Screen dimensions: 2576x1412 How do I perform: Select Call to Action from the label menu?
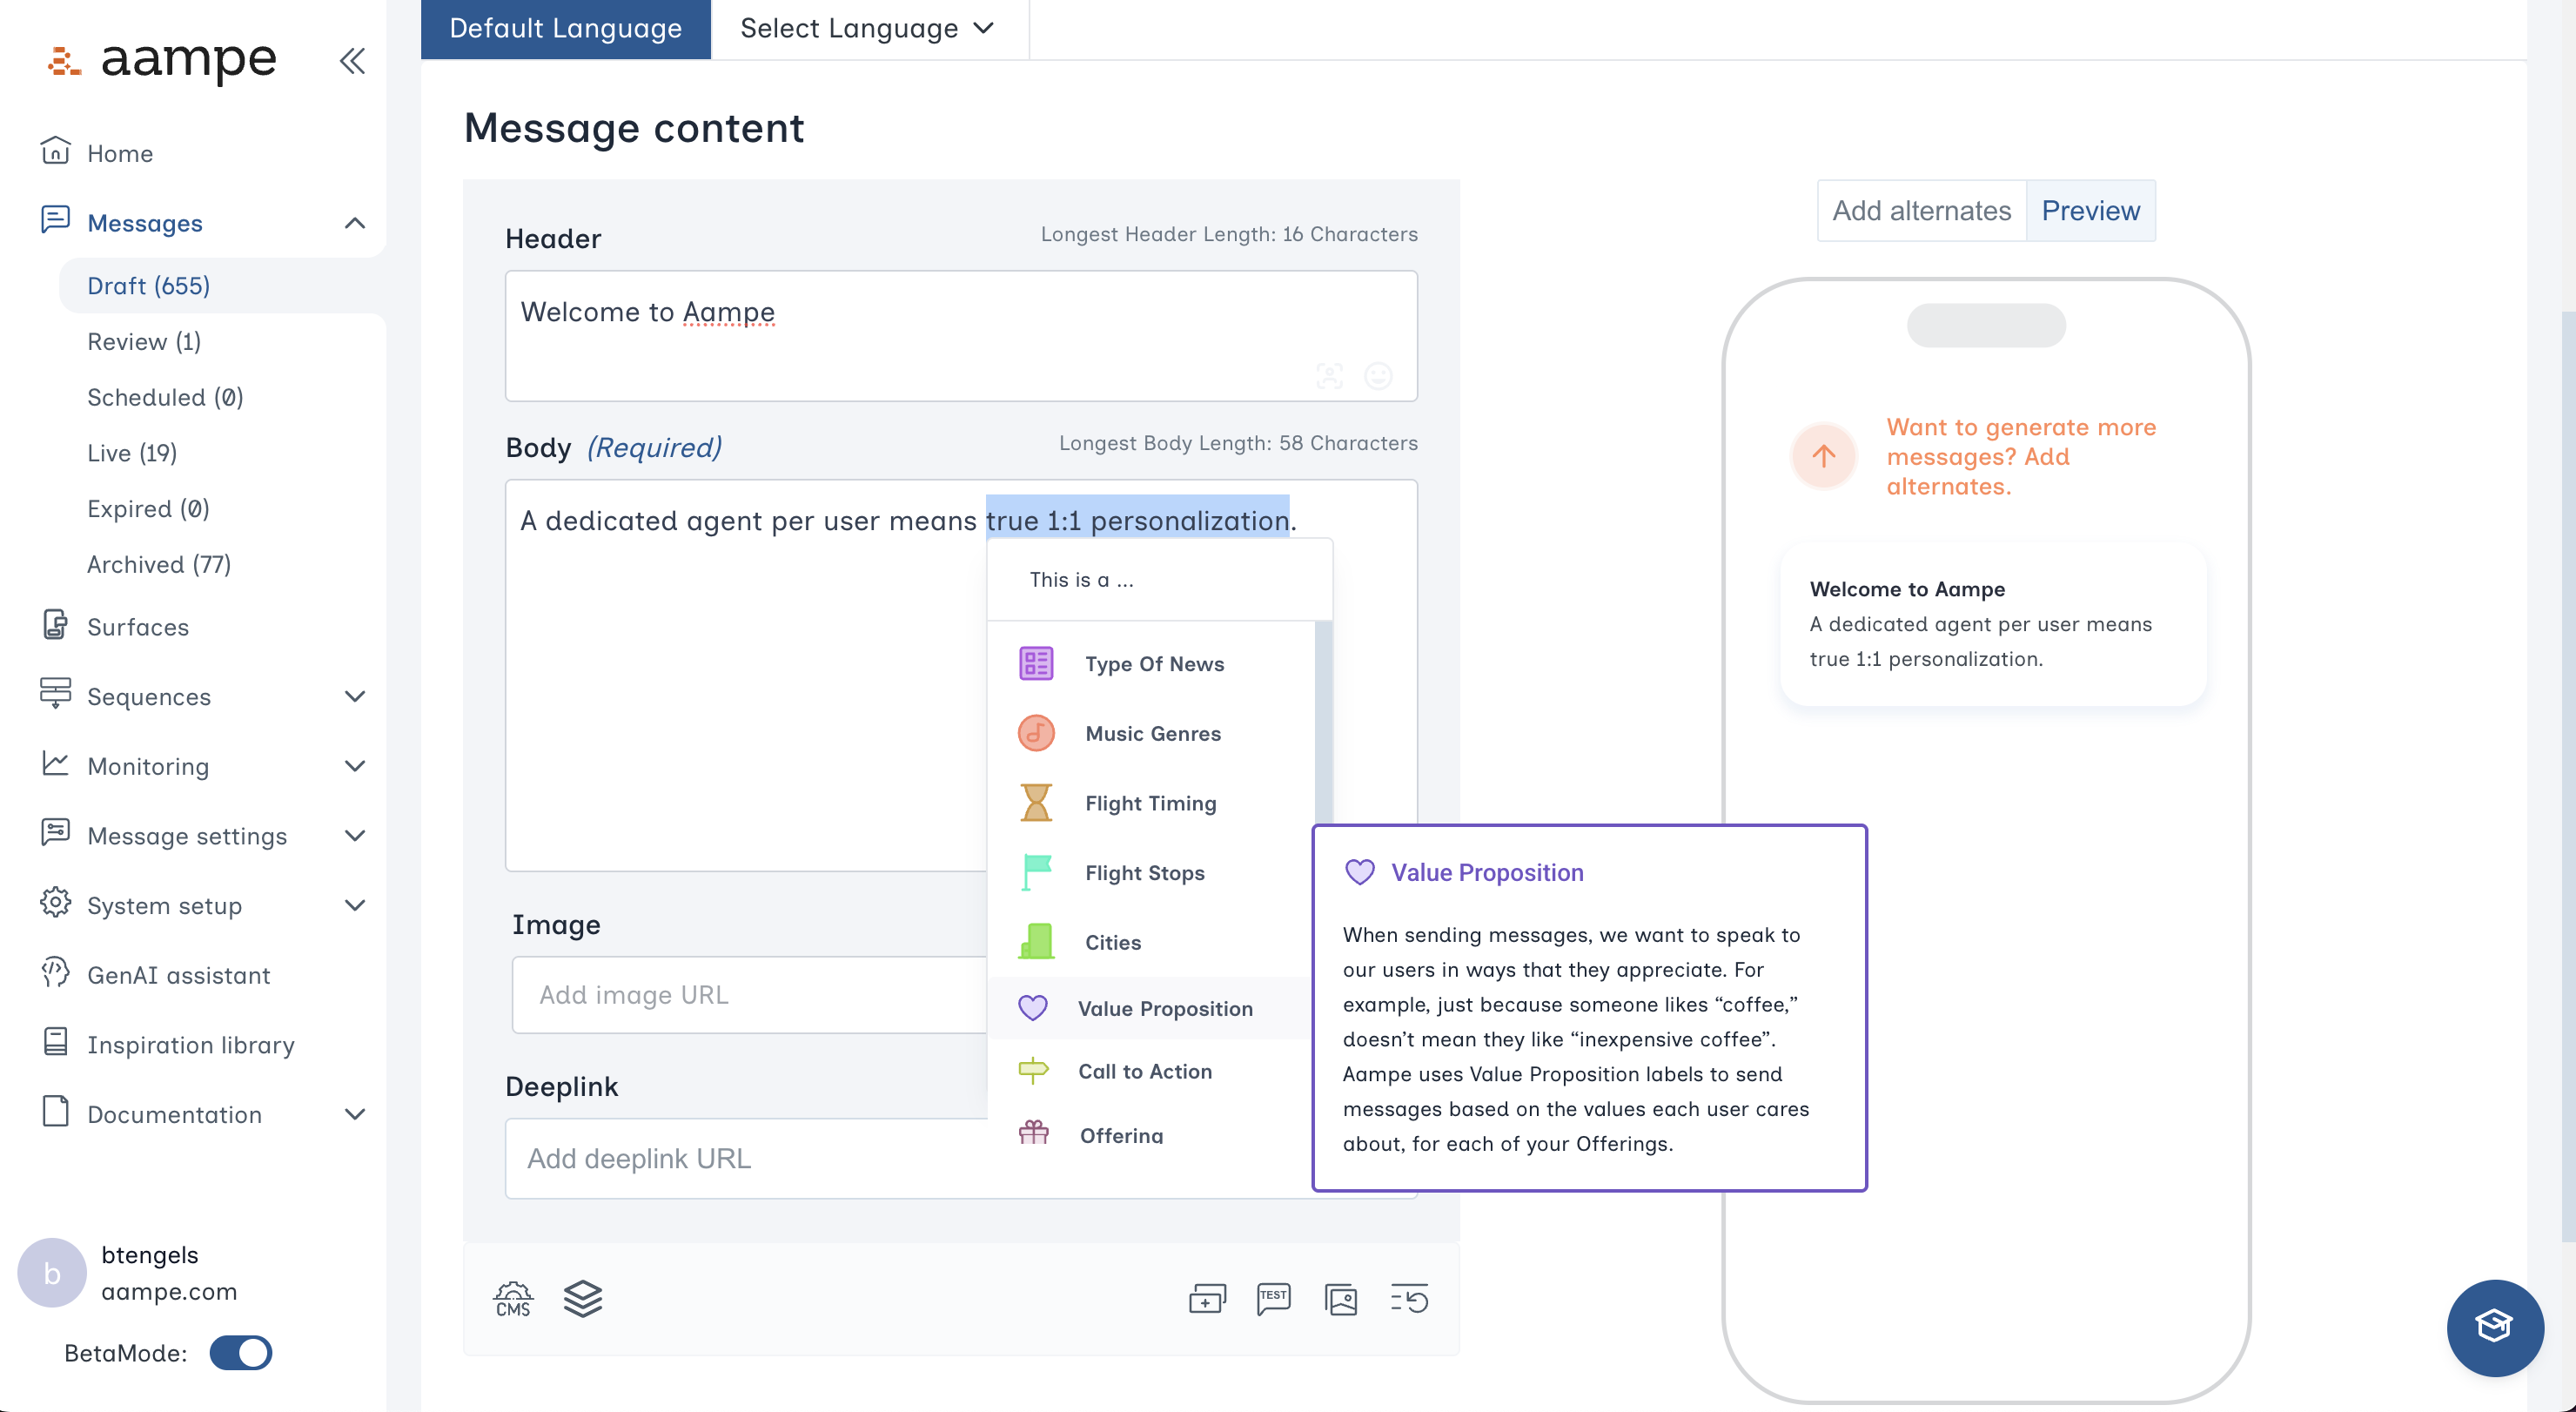[1145, 1071]
